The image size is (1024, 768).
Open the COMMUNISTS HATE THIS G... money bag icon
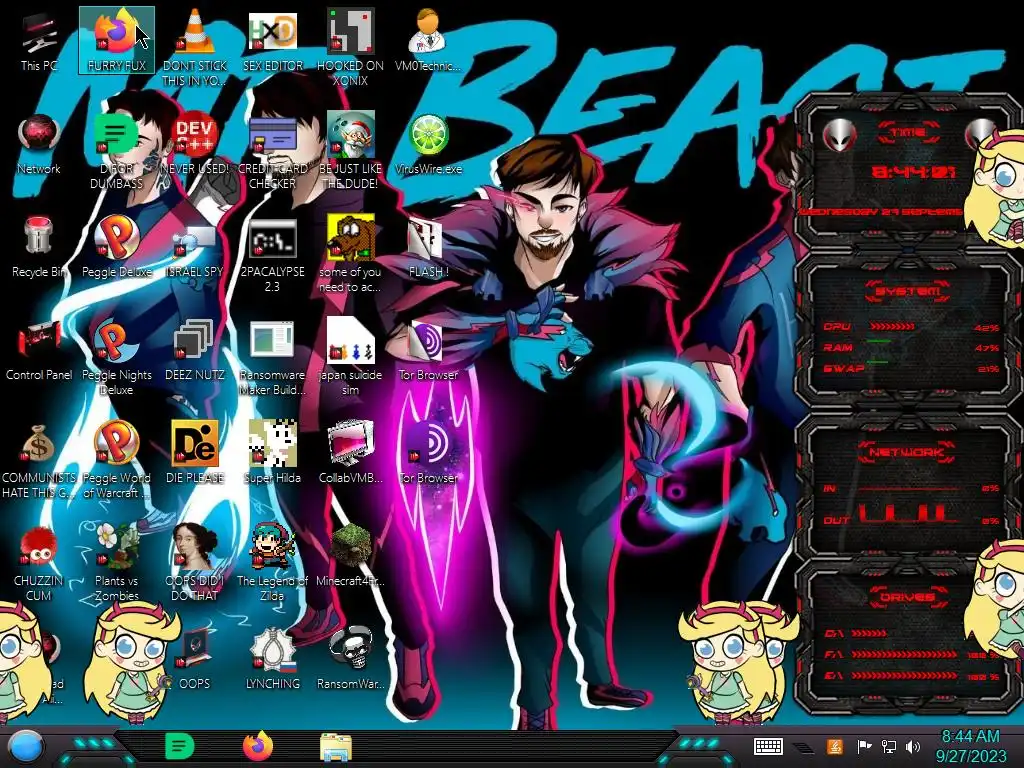click(x=39, y=461)
